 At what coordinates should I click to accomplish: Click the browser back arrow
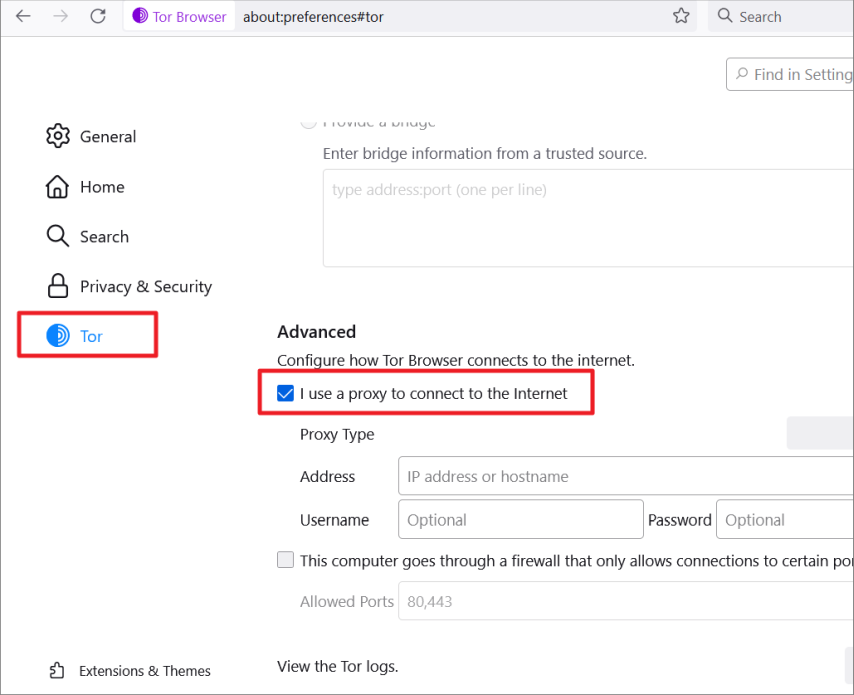23,16
